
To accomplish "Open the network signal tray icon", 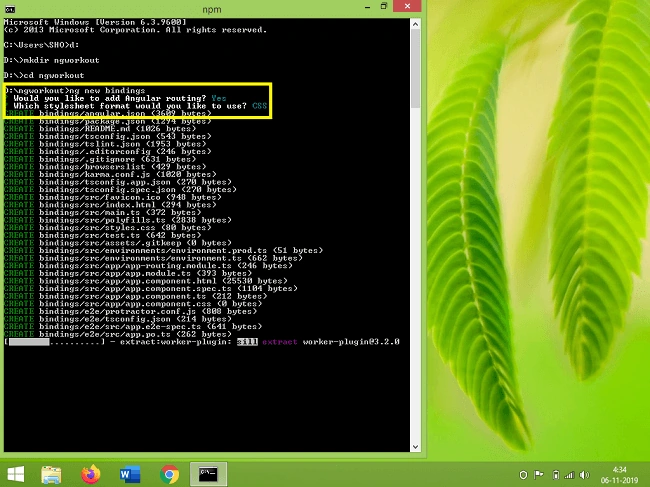I will pos(570,475).
